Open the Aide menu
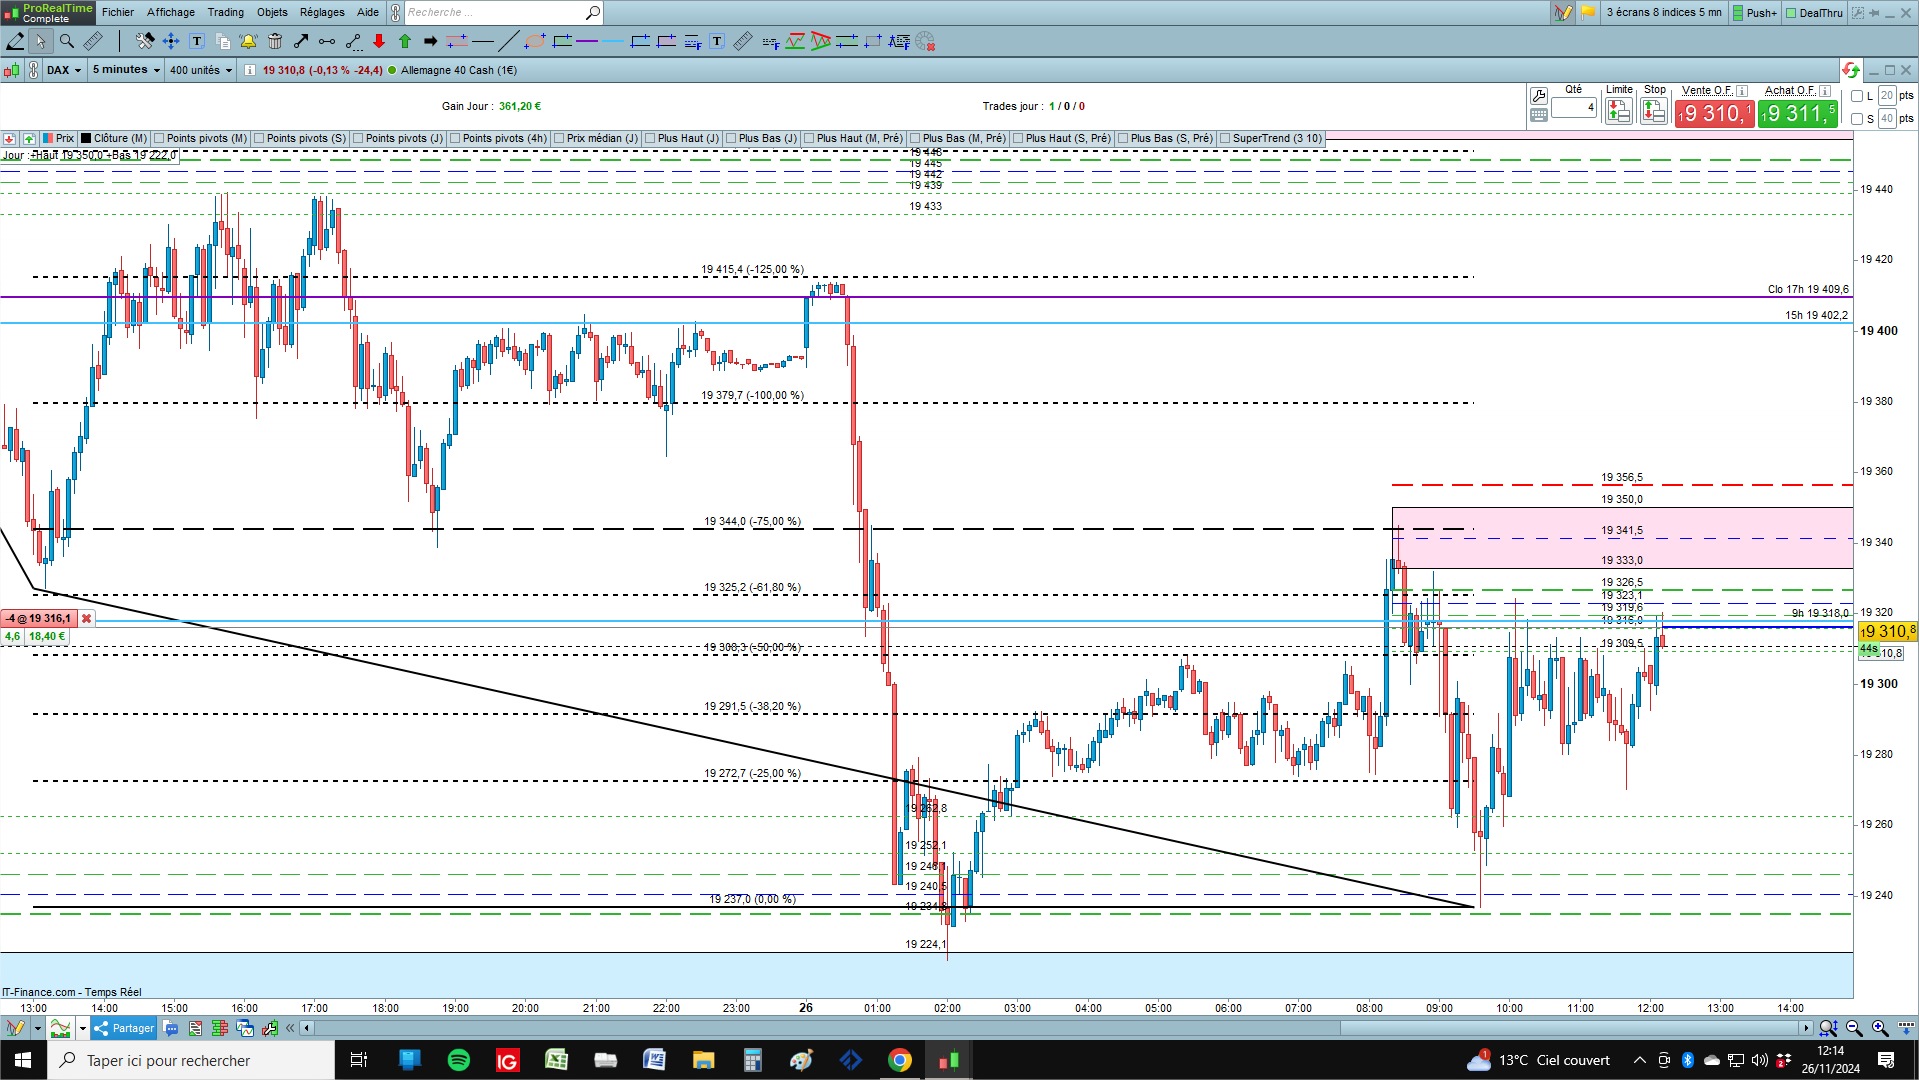 tap(368, 12)
